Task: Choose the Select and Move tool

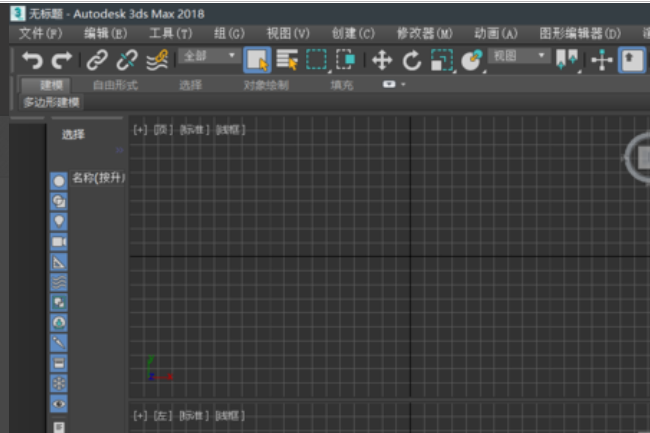Action: coord(382,61)
